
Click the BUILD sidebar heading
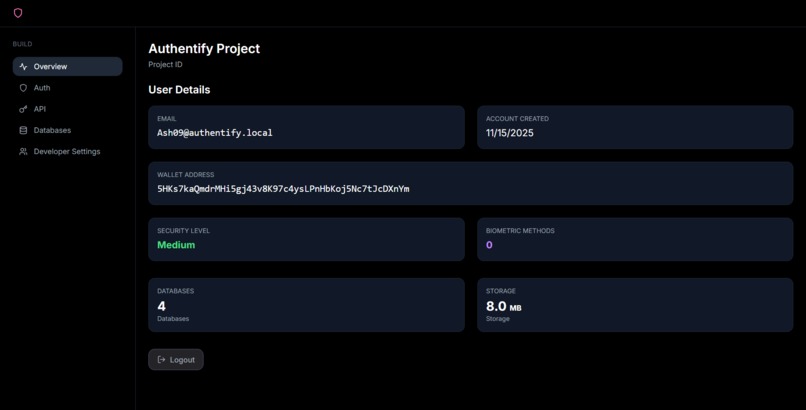pos(22,44)
